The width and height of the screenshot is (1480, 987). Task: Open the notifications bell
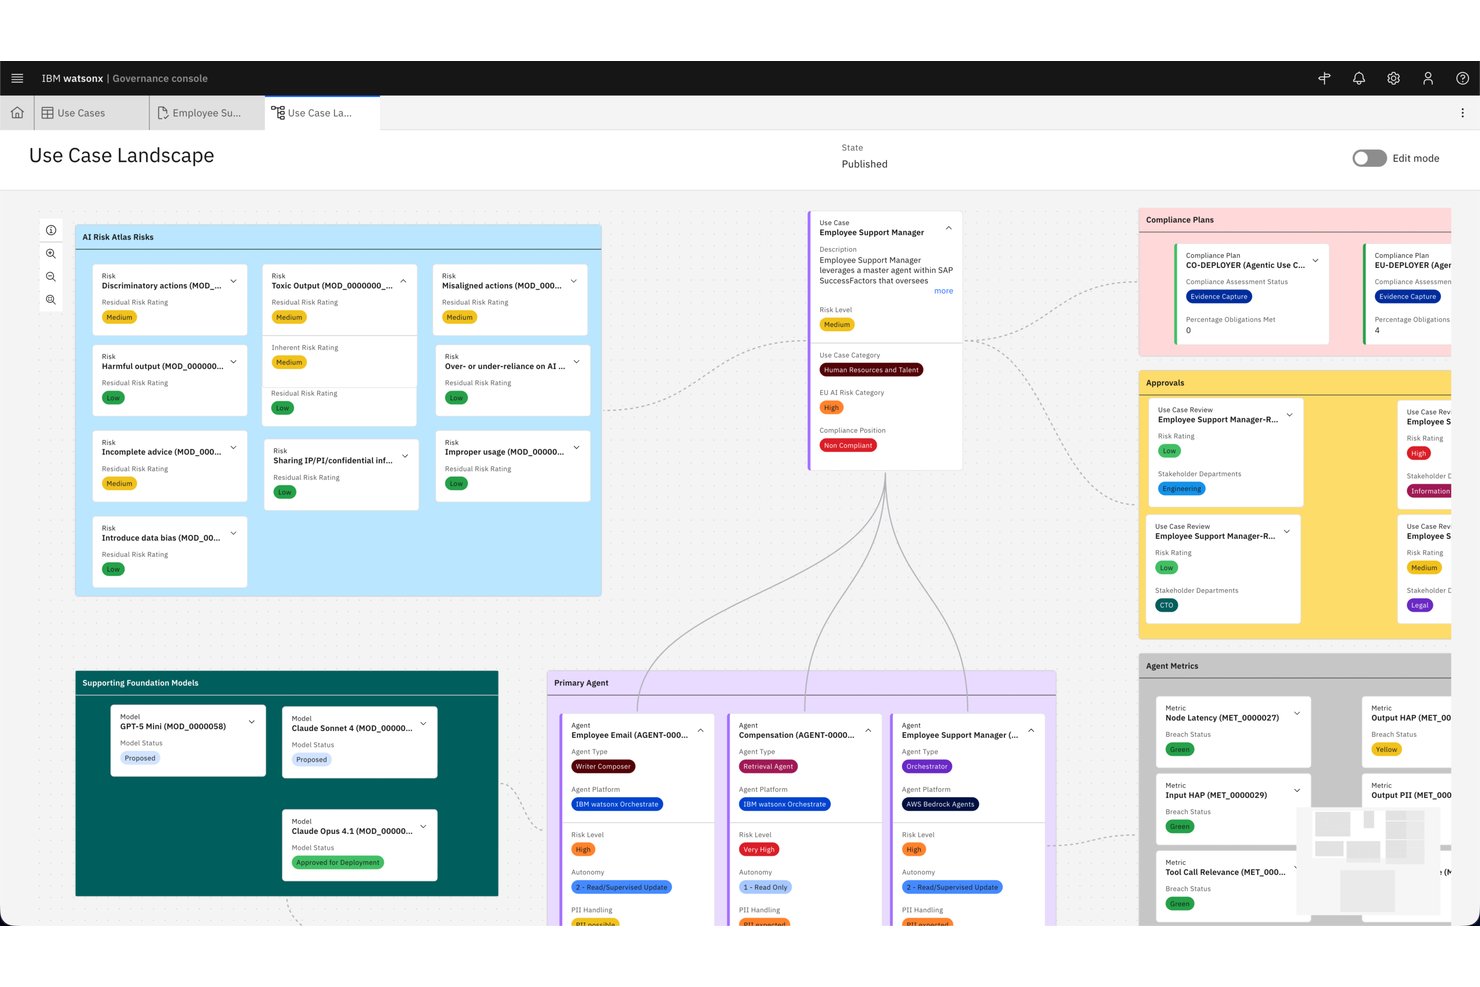click(1359, 78)
